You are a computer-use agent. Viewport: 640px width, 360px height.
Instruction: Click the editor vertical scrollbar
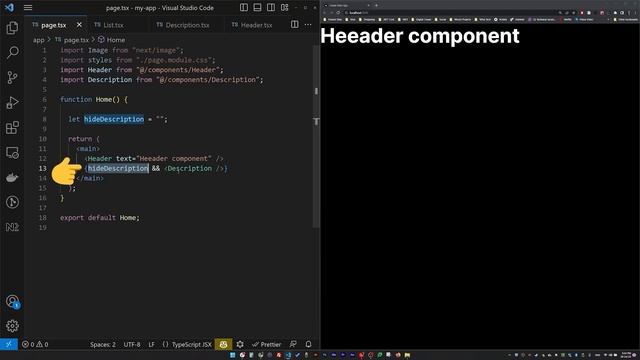pyautogui.click(x=316, y=135)
